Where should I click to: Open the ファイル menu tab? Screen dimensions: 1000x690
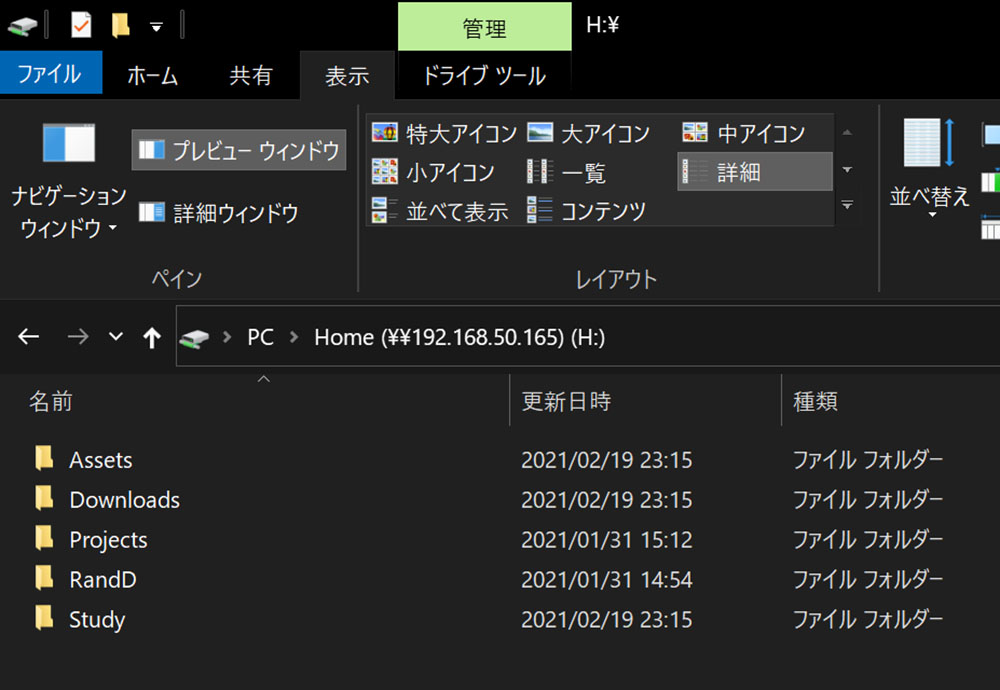pyautogui.click(x=50, y=73)
